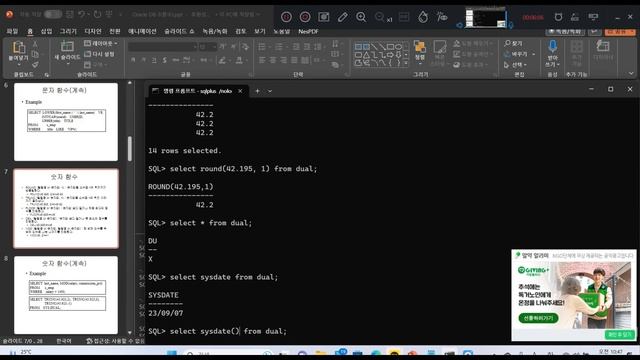Viewport: 640px width, 360px height.
Task: Click the accessibility status in status bar
Action: [x=116, y=341]
